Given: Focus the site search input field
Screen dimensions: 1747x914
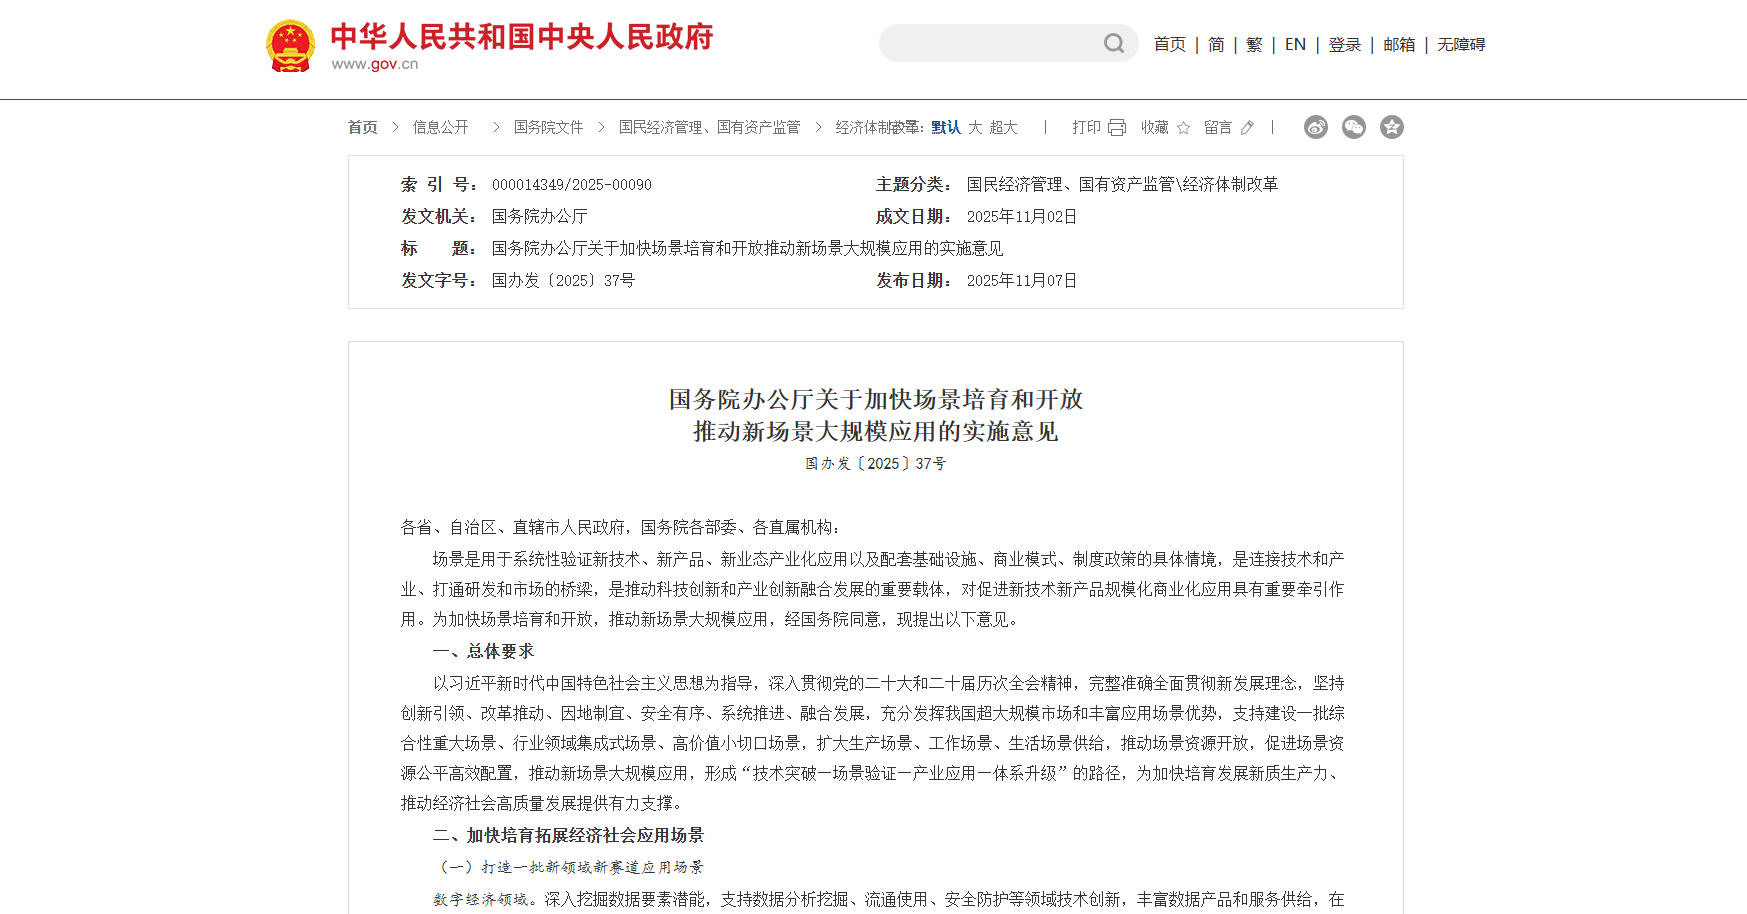Looking at the screenshot, I should pos(990,43).
